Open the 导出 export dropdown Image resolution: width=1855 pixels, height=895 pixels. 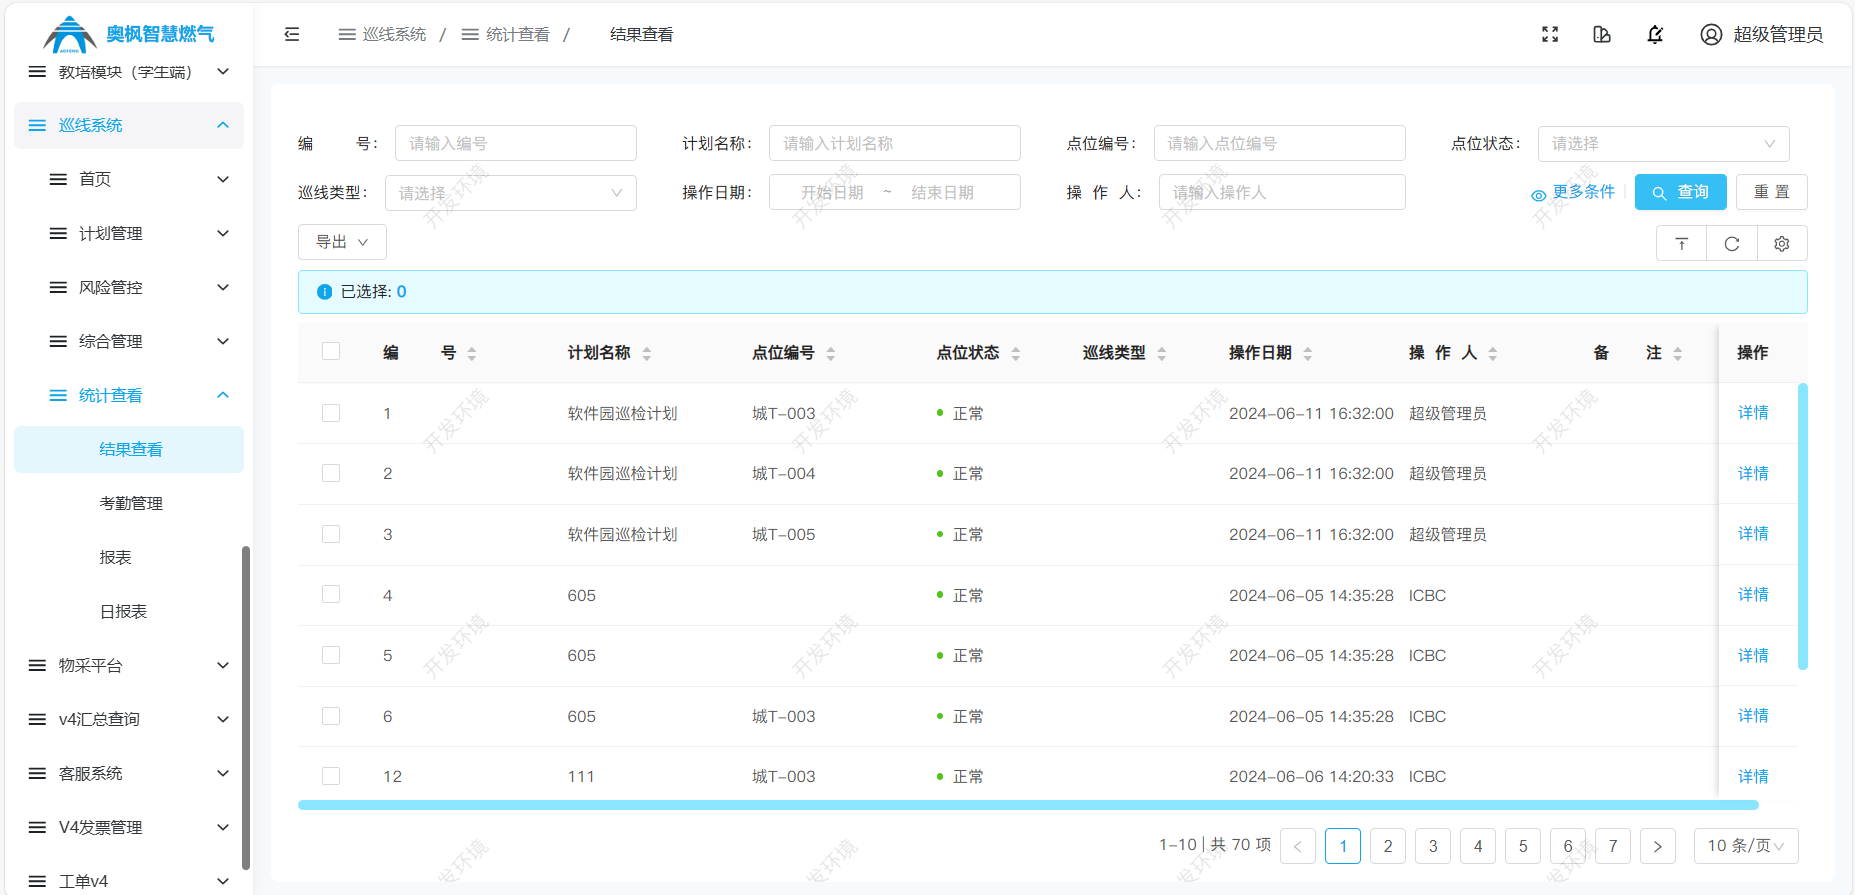point(342,242)
